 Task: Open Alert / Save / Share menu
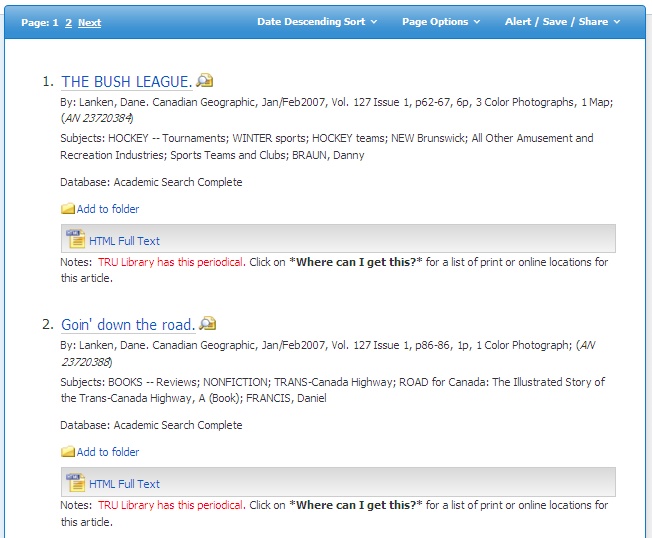(x=562, y=22)
